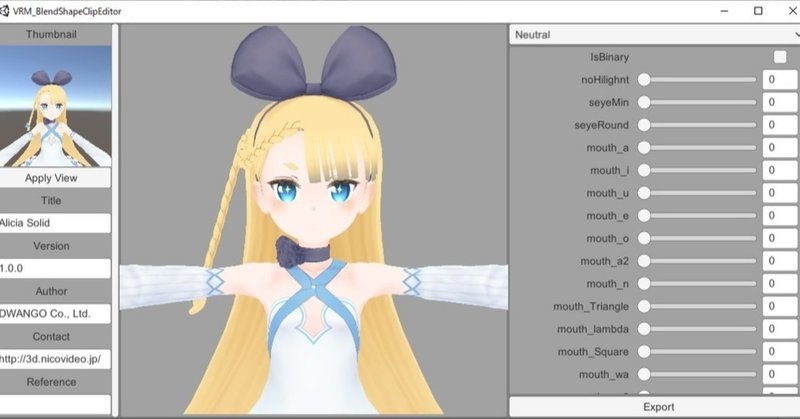Click the mouth_wa value field

point(780,375)
